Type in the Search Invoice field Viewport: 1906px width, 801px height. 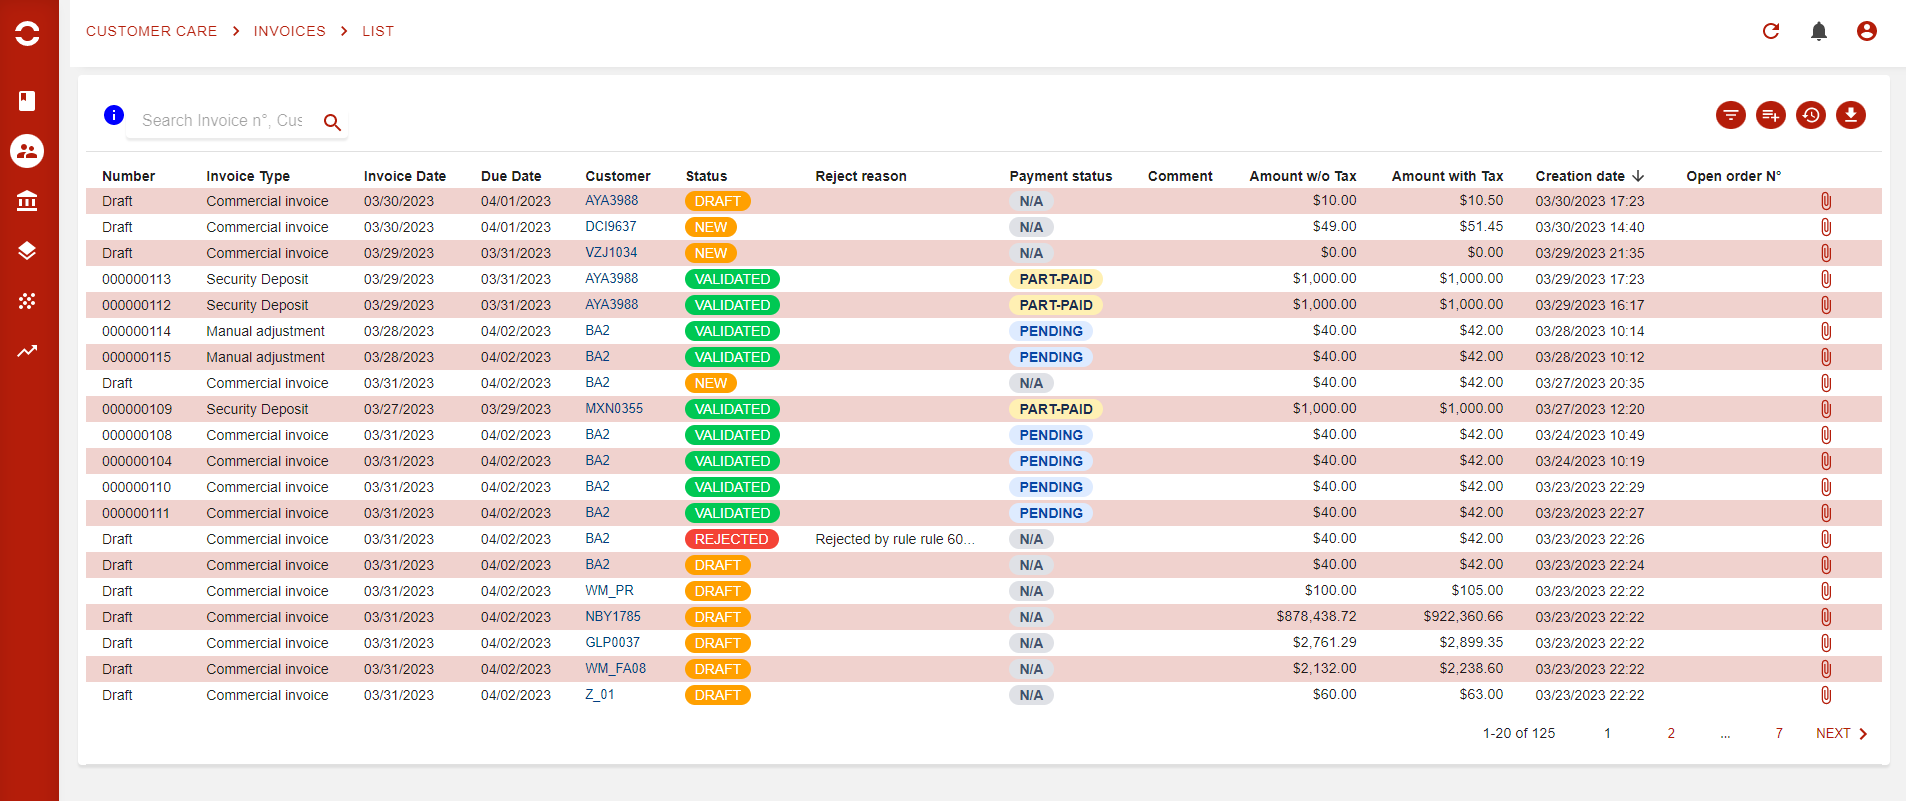pos(221,120)
